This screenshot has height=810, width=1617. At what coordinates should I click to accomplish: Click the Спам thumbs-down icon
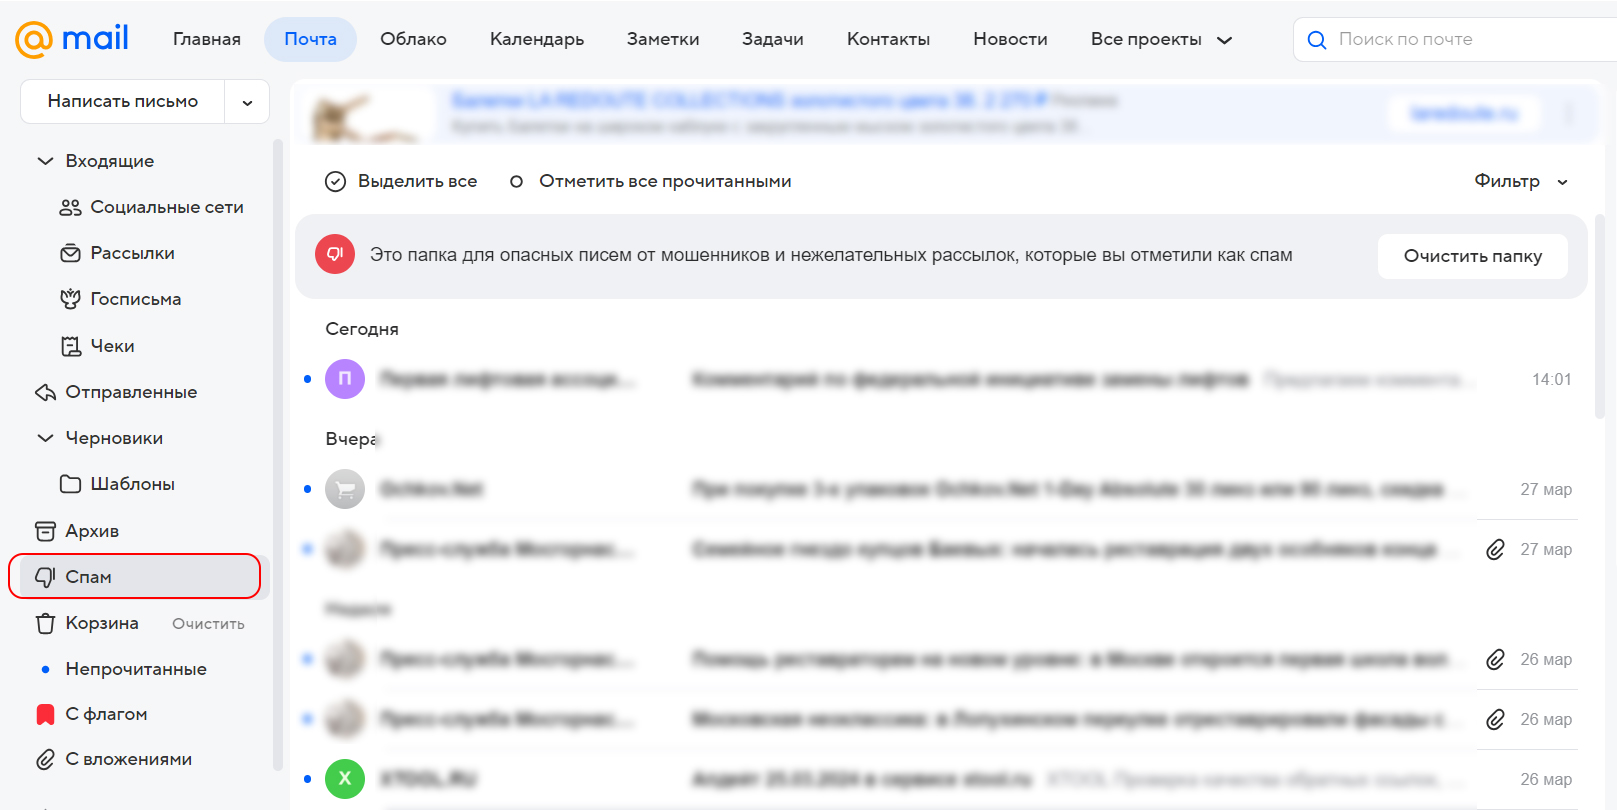coord(45,577)
